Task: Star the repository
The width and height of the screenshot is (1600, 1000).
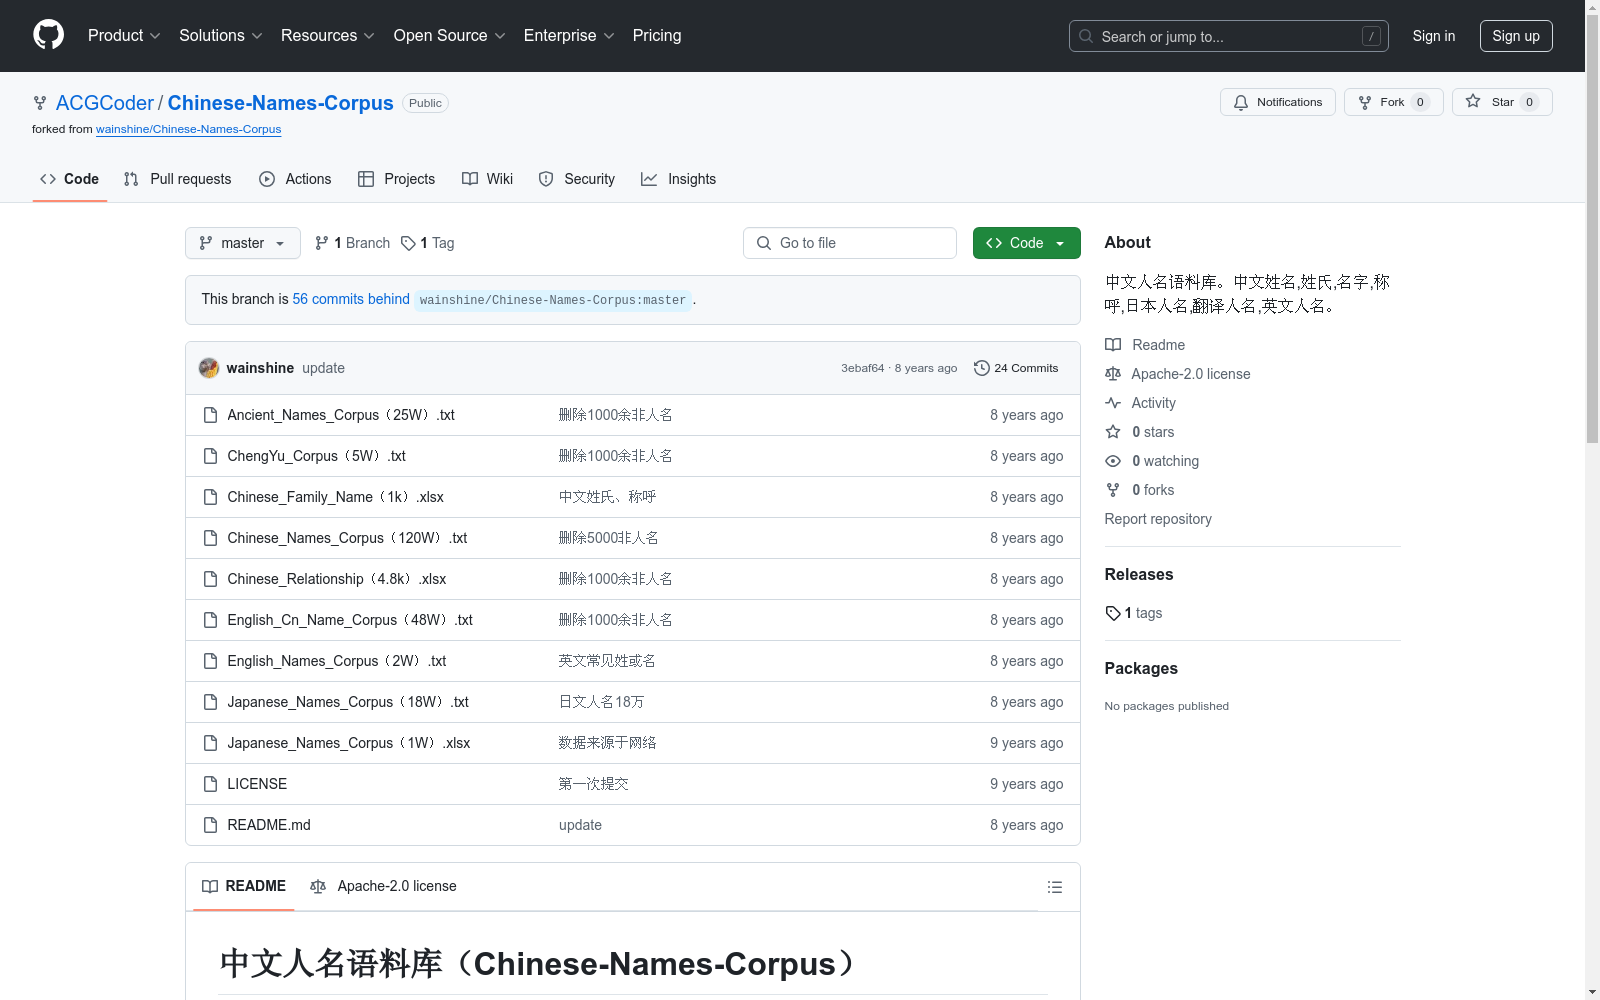Action: [x=1502, y=102]
